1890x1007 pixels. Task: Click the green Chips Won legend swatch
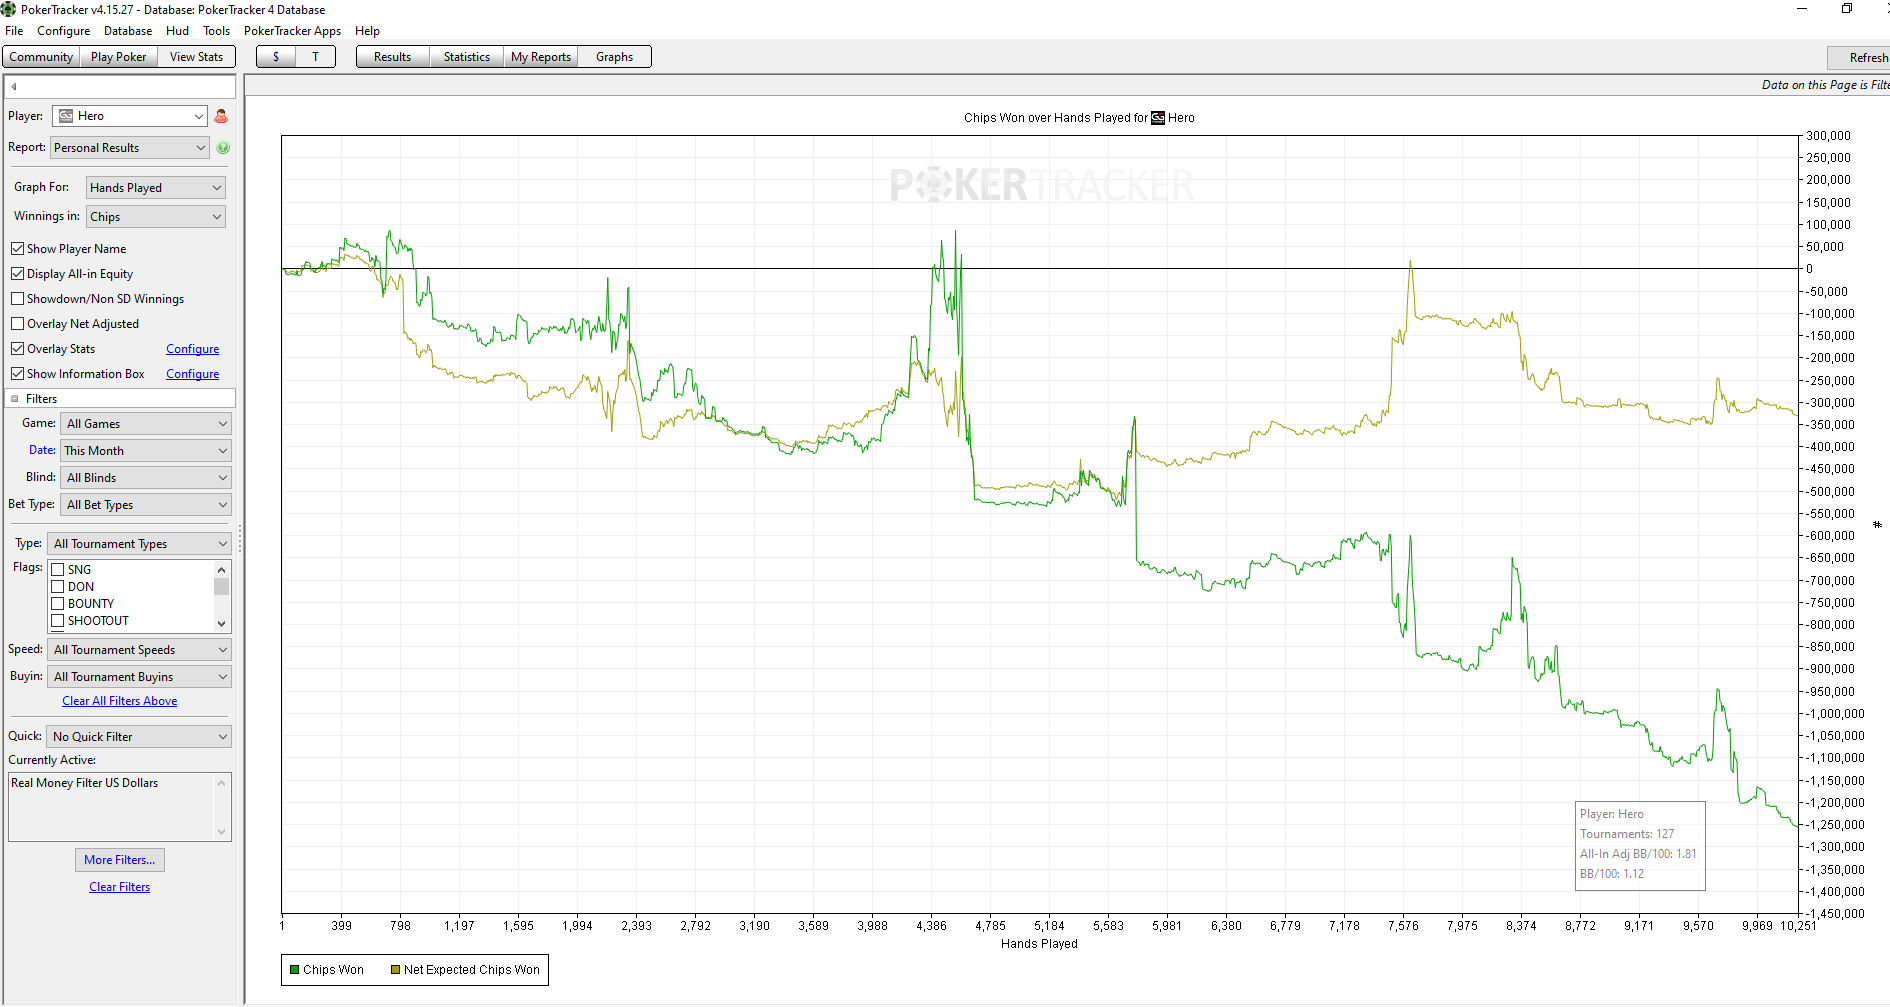295,970
